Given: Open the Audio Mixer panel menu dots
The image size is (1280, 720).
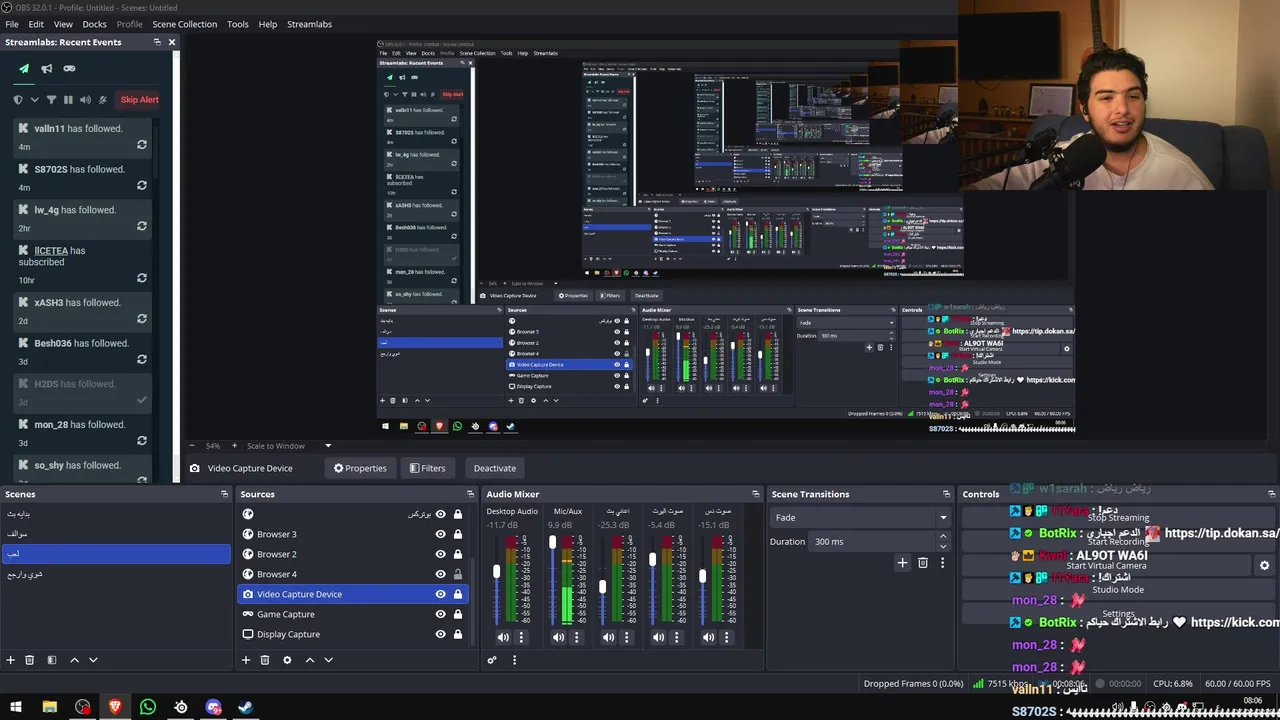Looking at the screenshot, I should [x=514, y=660].
